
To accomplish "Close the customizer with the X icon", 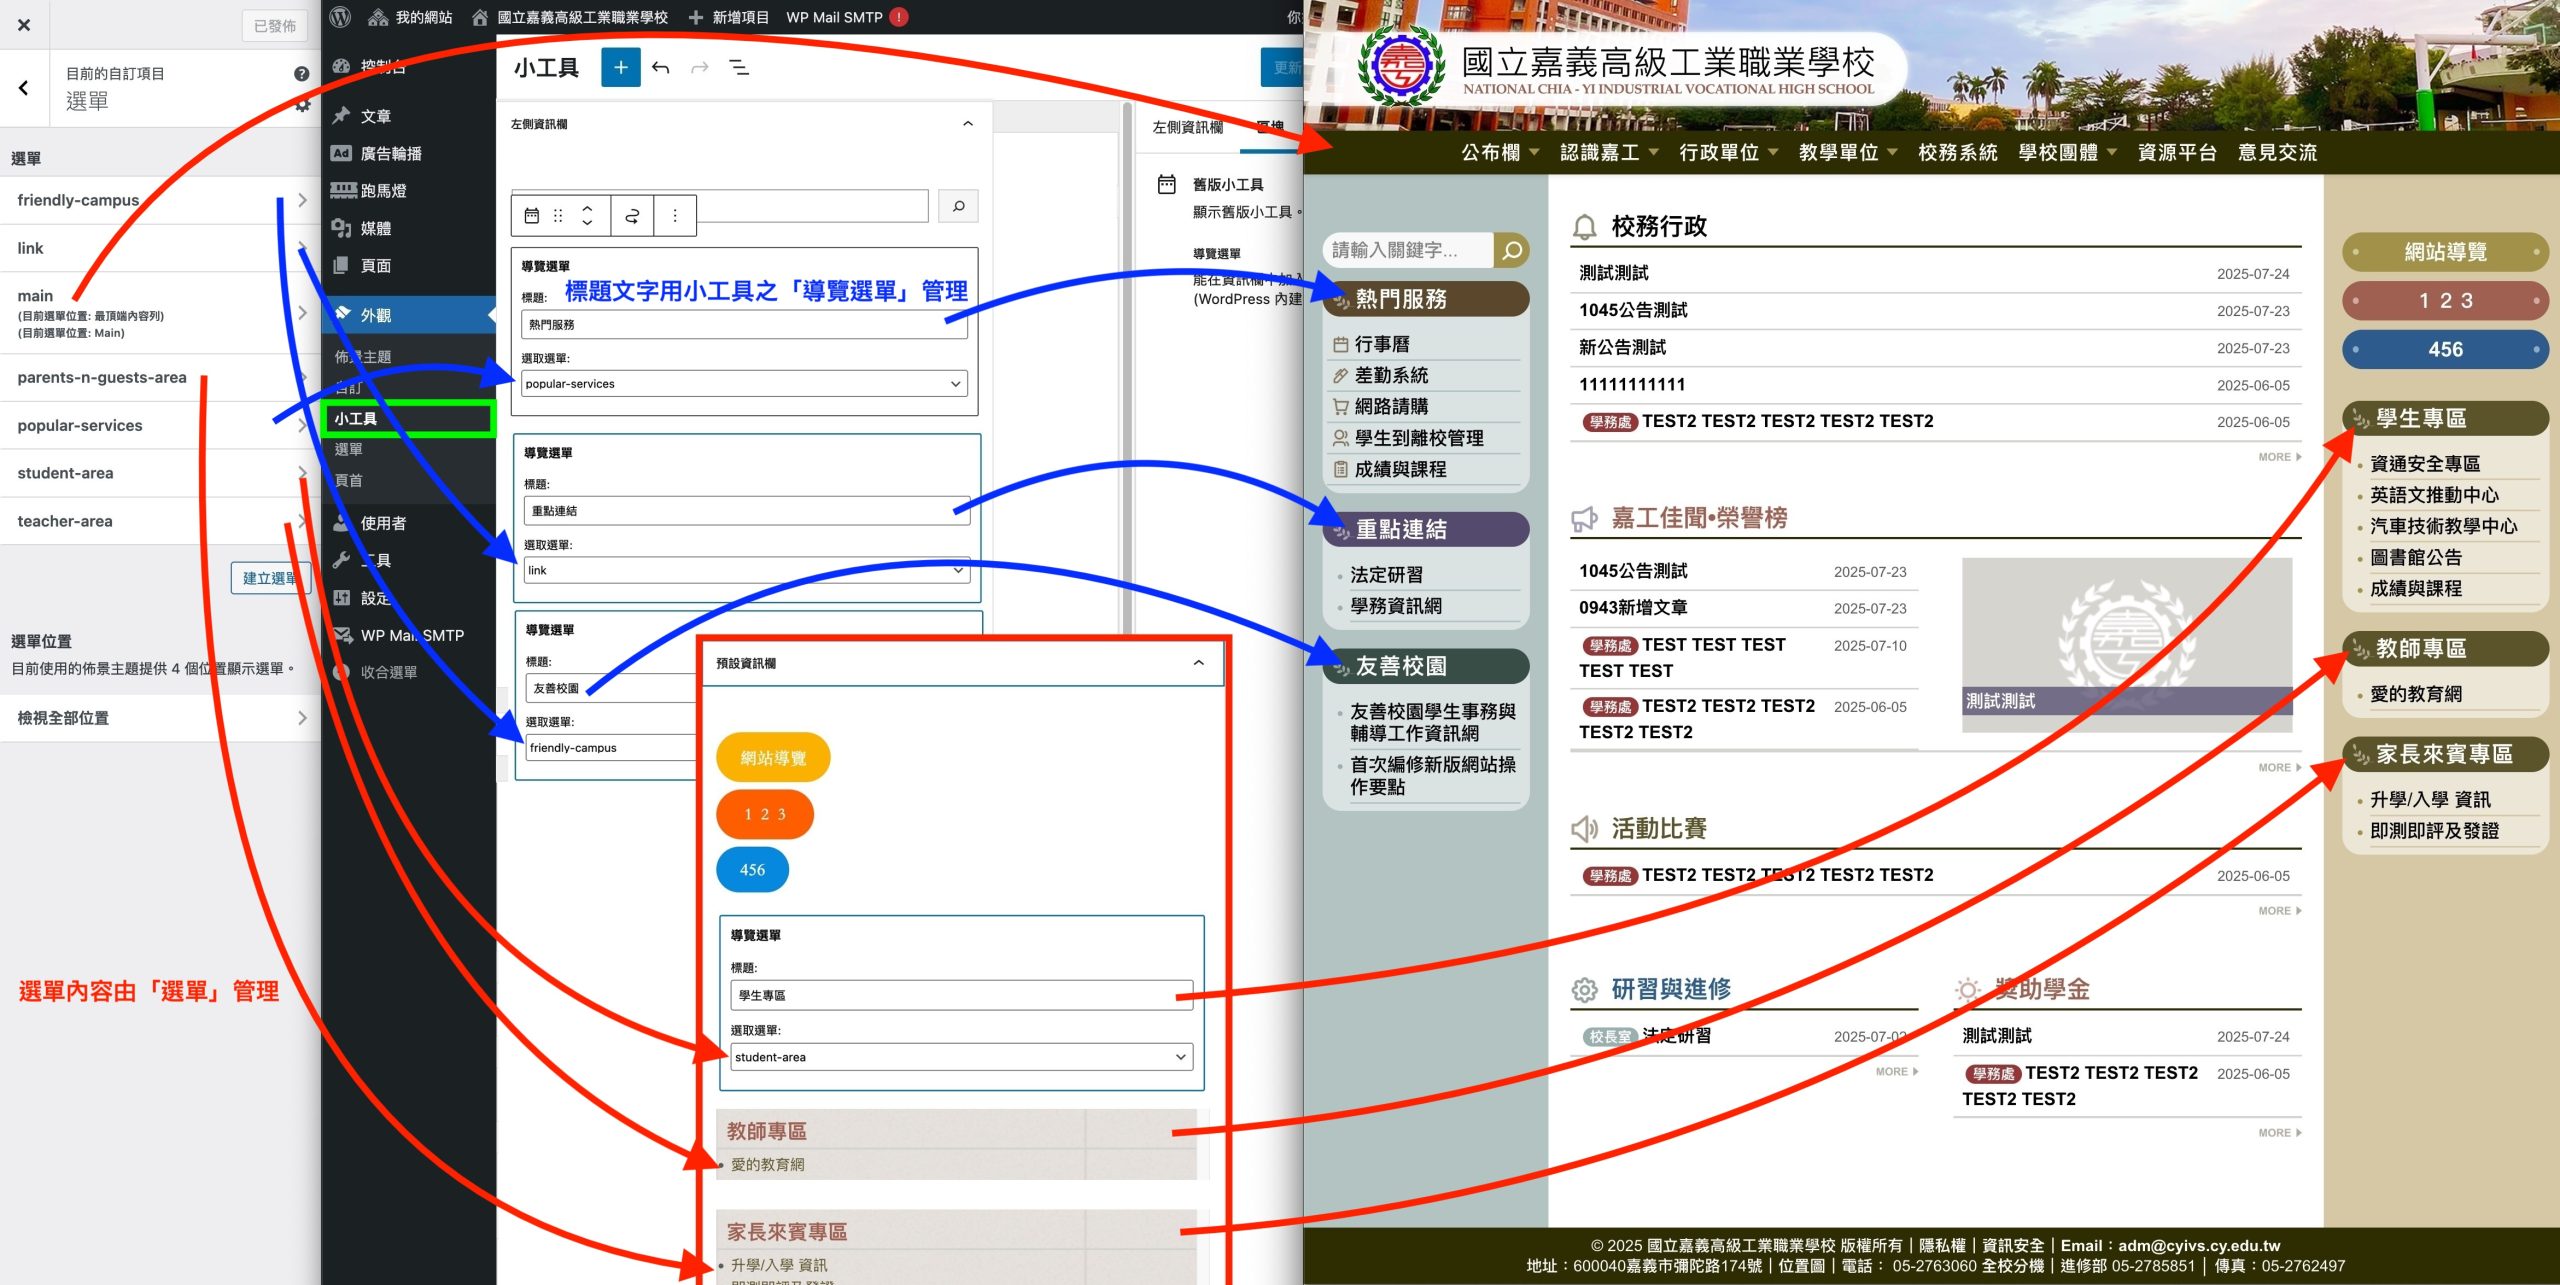I will pyautogui.click(x=24, y=25).
